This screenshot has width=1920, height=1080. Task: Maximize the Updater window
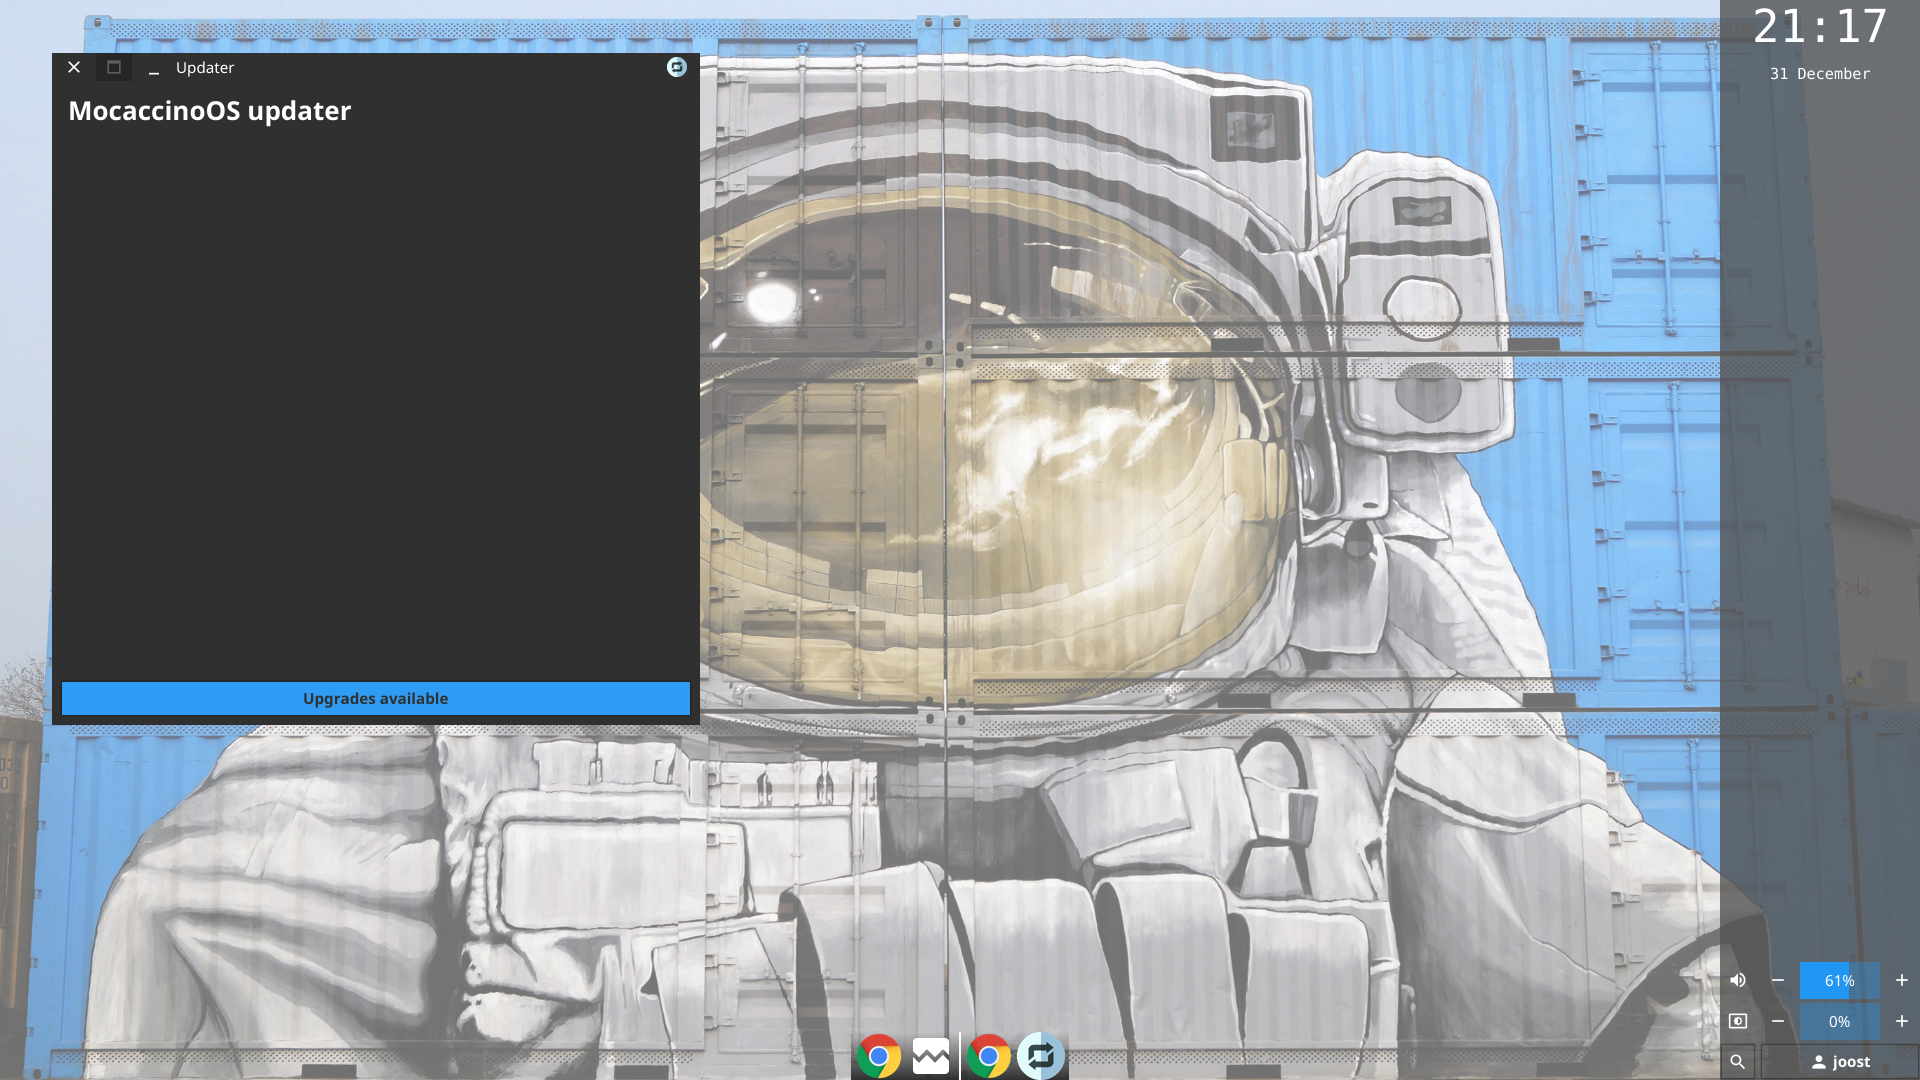click(x=114, y=67)
